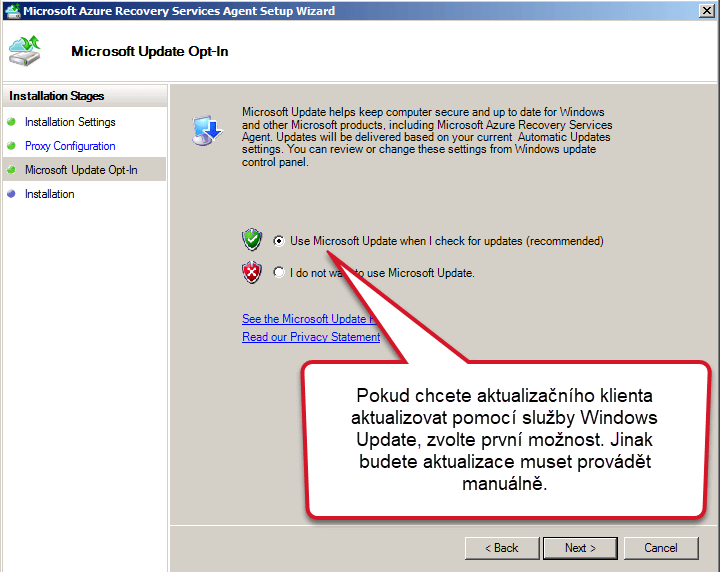
Task: Click the cloud backup drive header icon
Action: coord(25,51)
